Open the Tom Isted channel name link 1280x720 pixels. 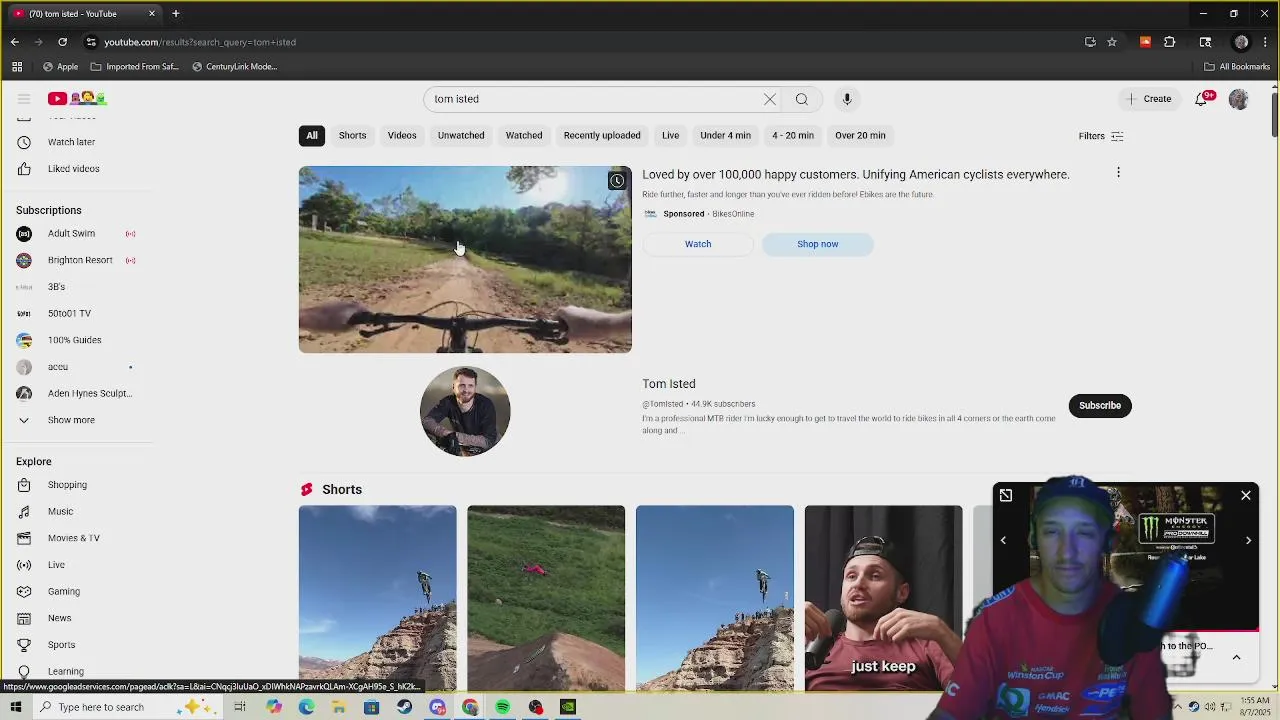669,384
